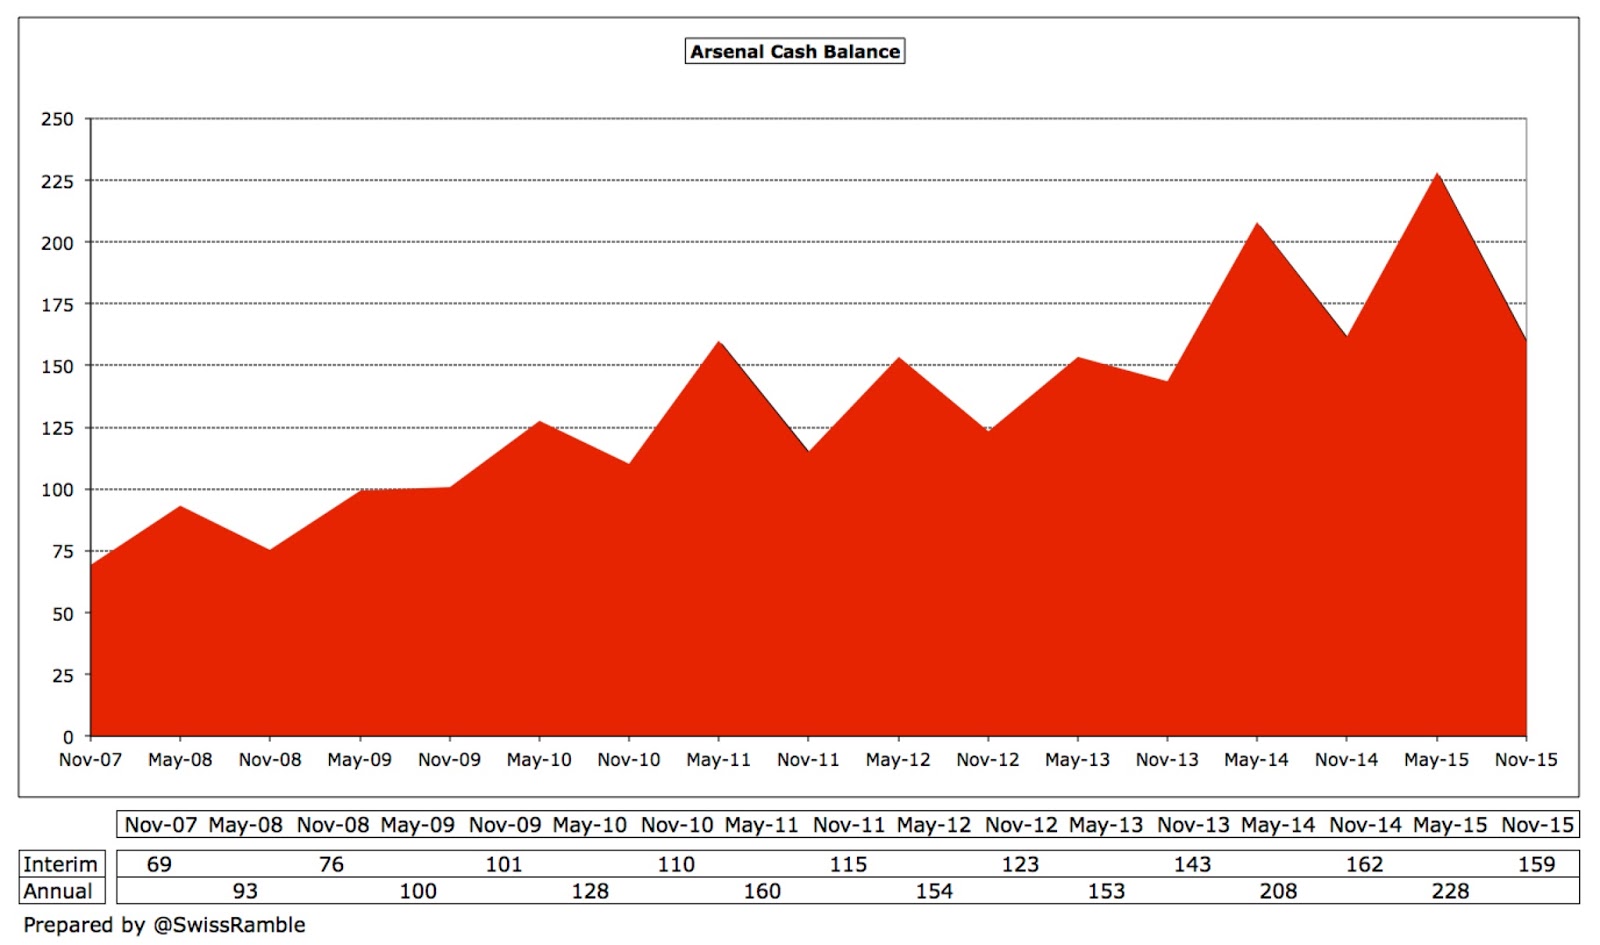Select Interim value 115

(x=848, y=864)
